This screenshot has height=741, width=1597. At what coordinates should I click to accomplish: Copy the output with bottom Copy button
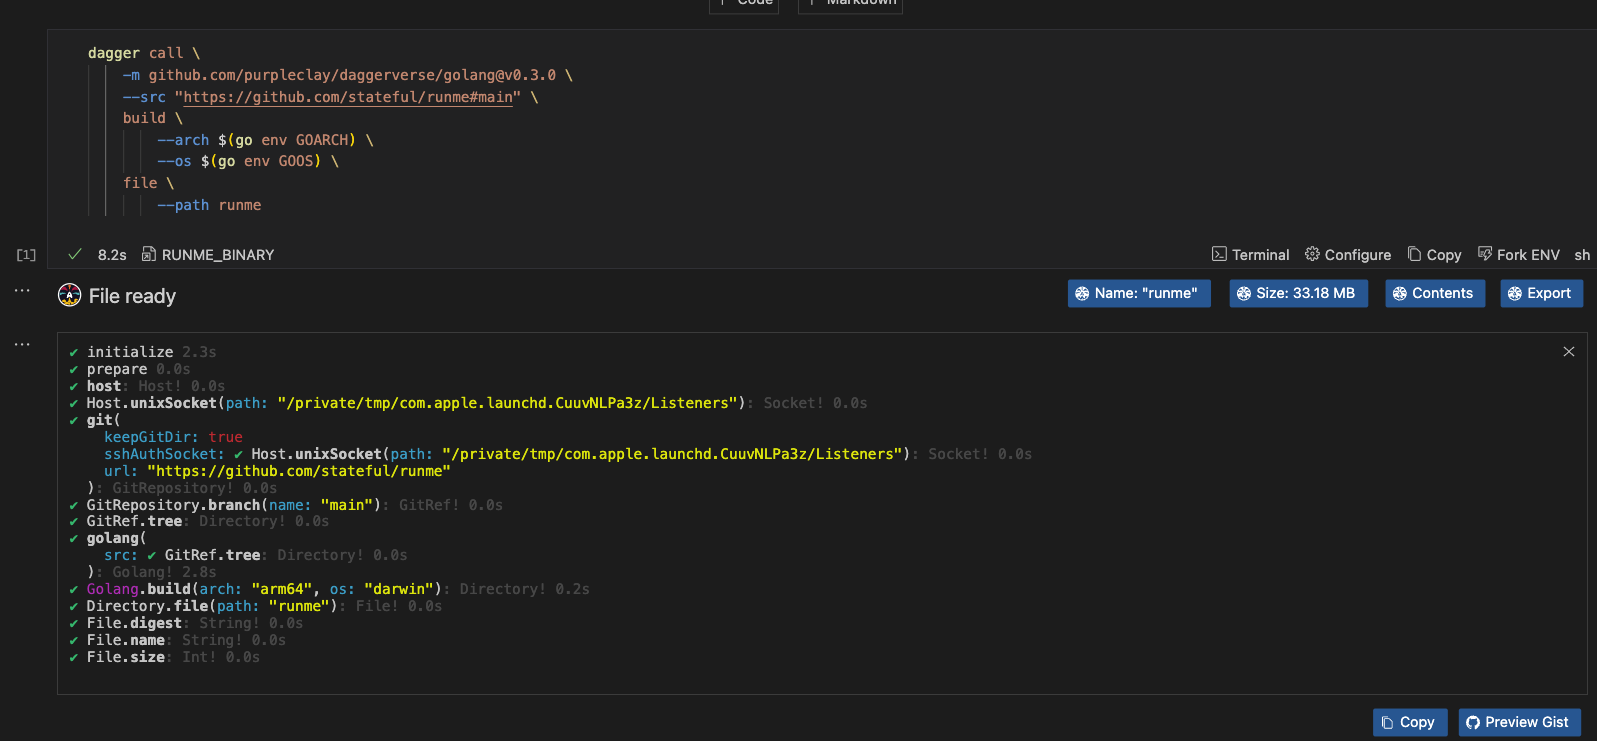coord(1410,722)
